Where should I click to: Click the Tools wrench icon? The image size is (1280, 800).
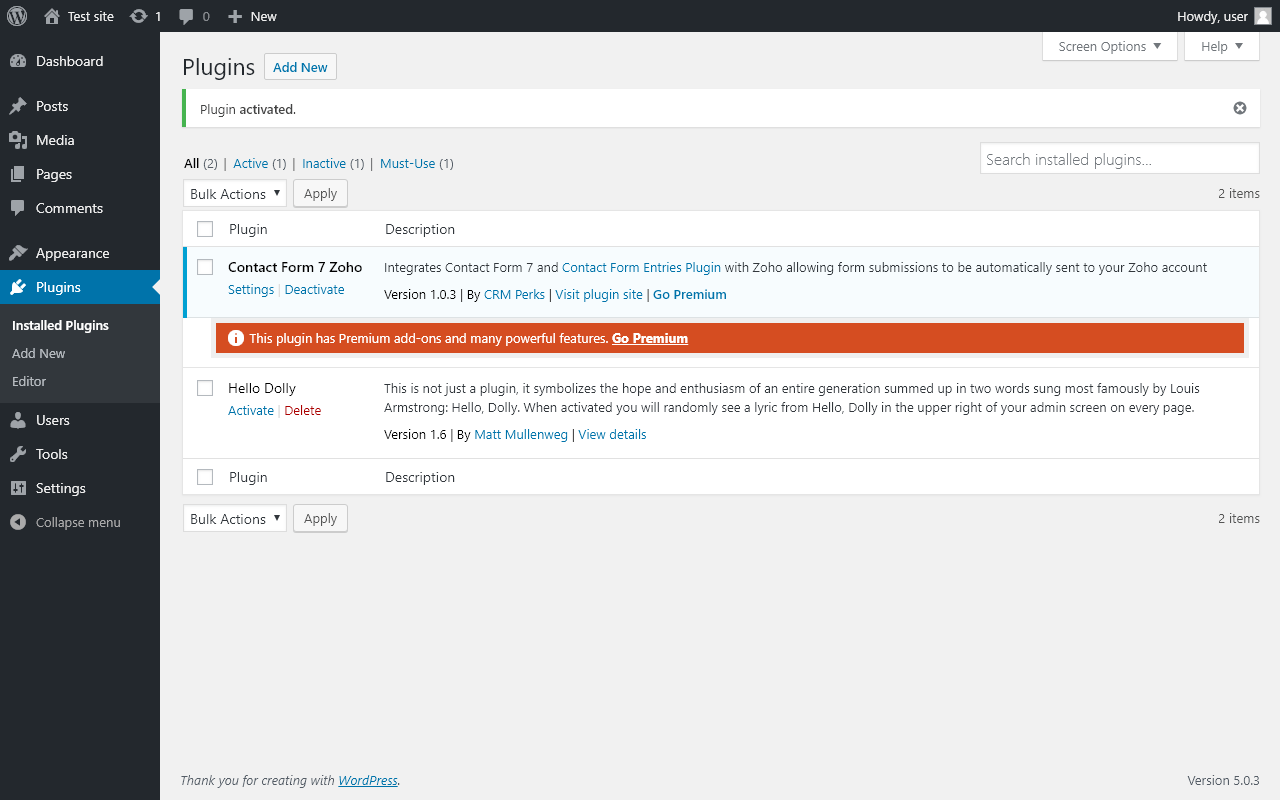pos(18,454)
